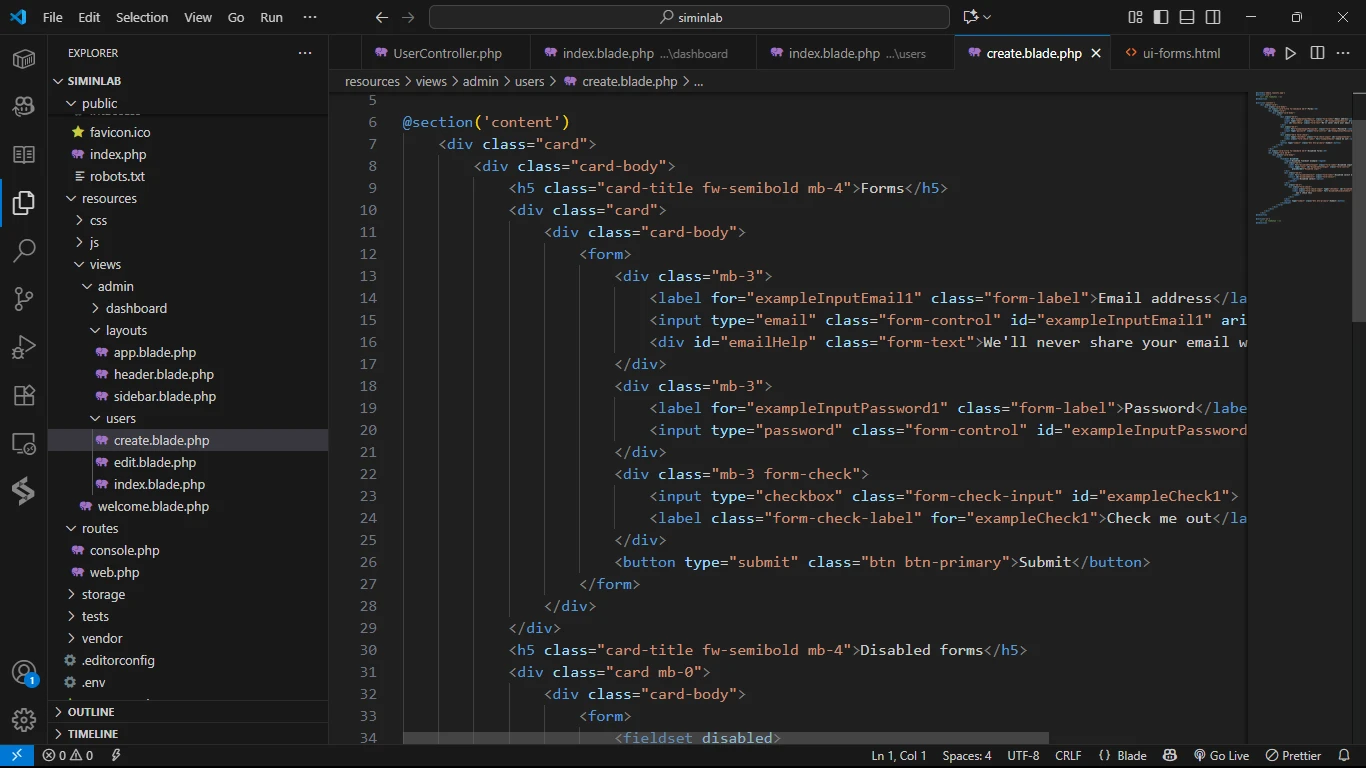Switch to the UserController.php tab
Screen dimensions: 1366x768
tap(447, 53)
